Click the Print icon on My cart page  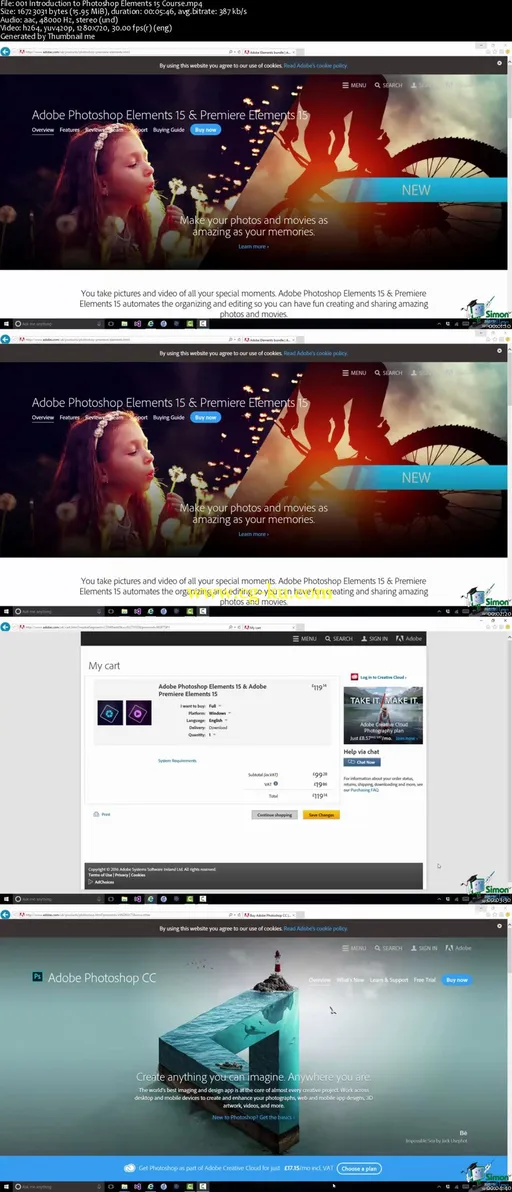pyautogui.click(x=96, y=814)
